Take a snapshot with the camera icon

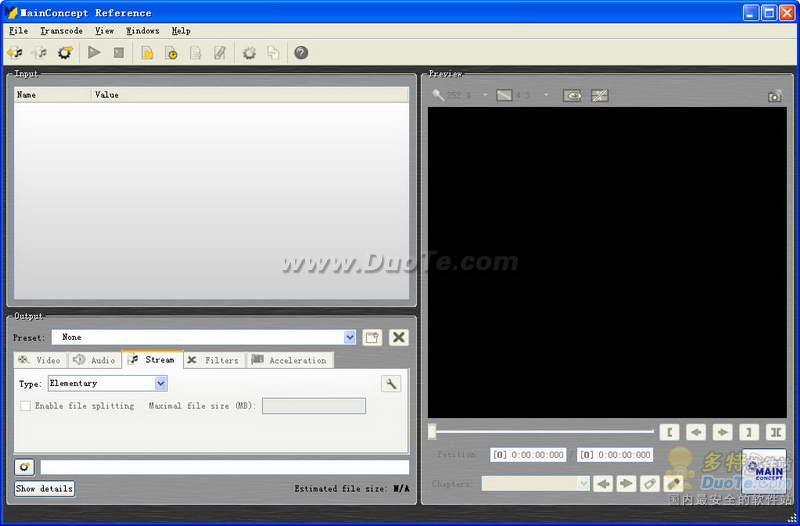[x=774, y=96]
